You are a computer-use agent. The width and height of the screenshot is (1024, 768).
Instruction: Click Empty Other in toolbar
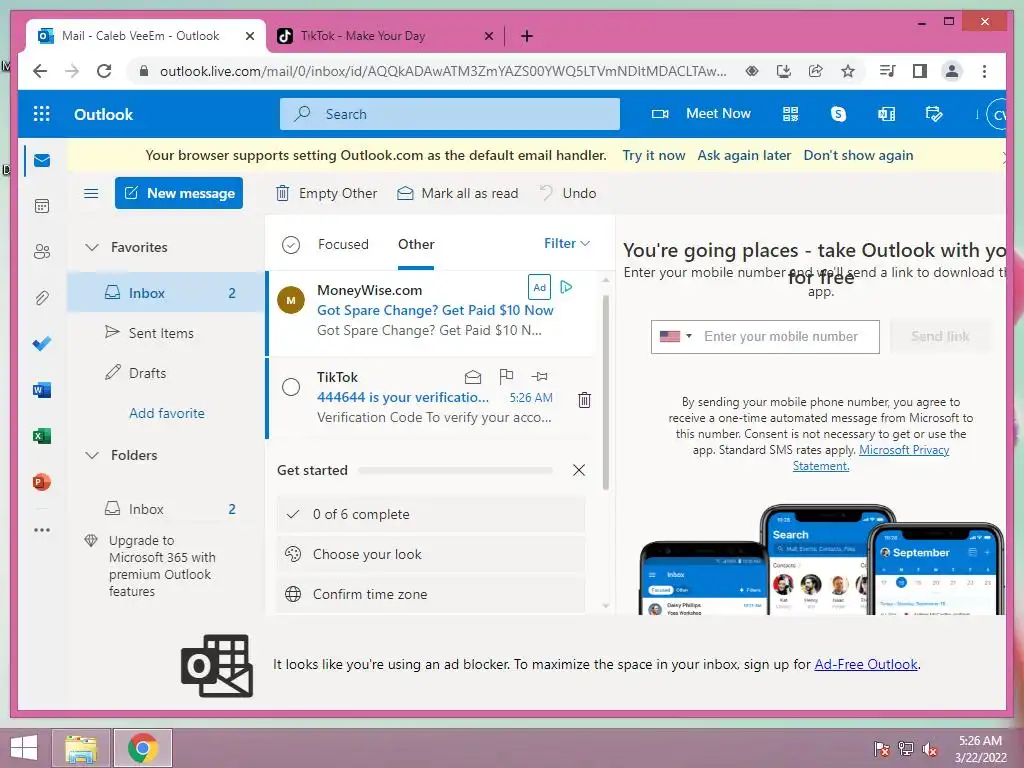(x=327, y=193)
